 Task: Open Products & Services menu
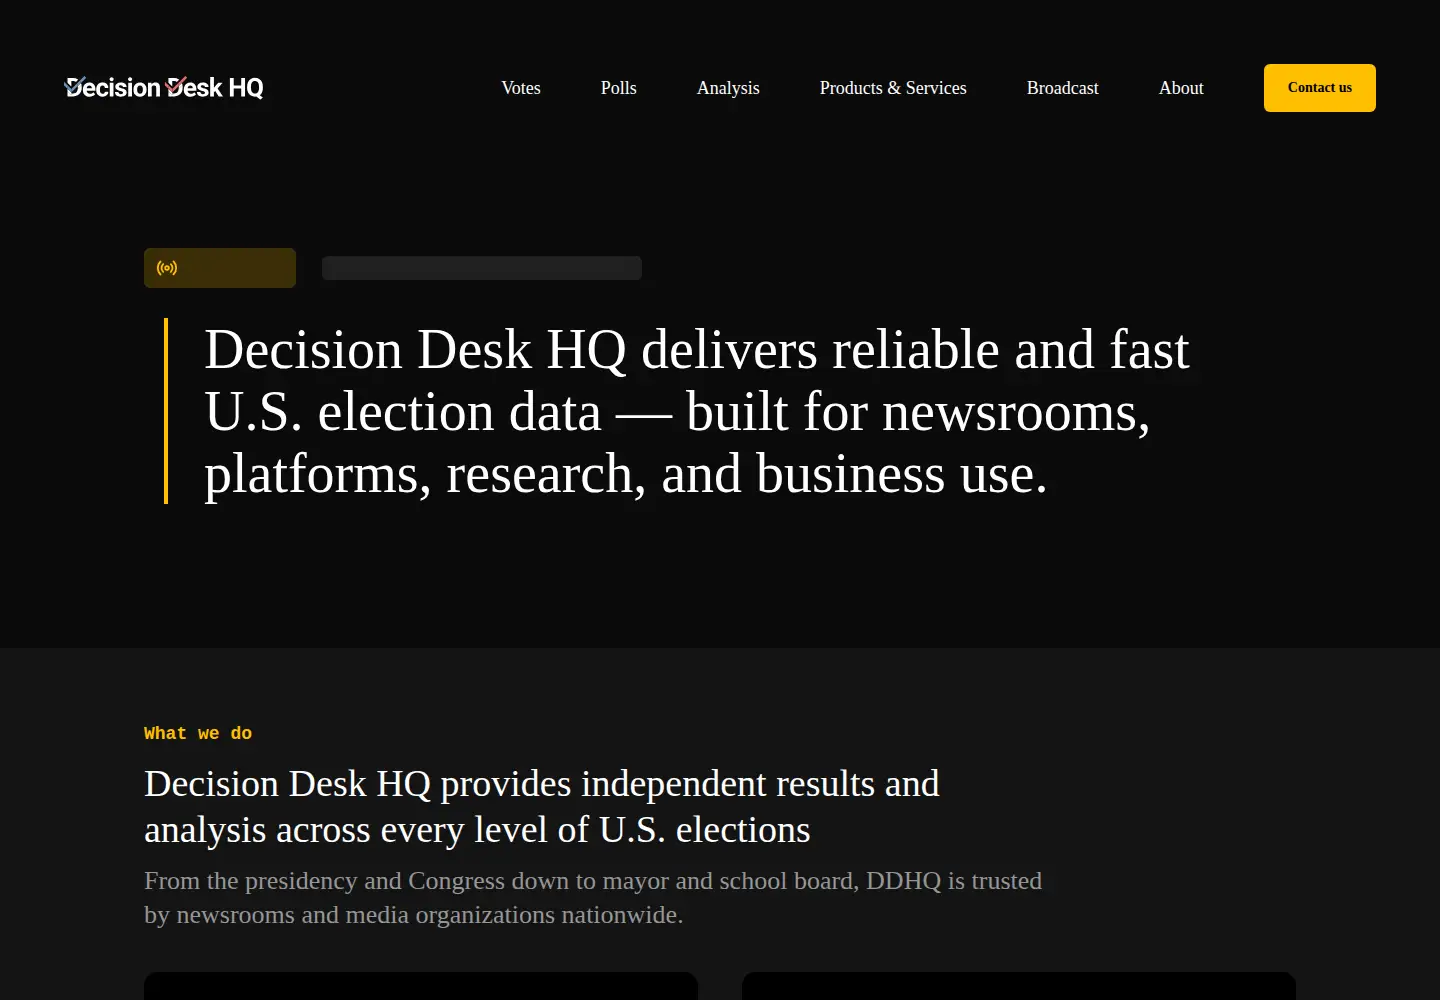(893, 88)
